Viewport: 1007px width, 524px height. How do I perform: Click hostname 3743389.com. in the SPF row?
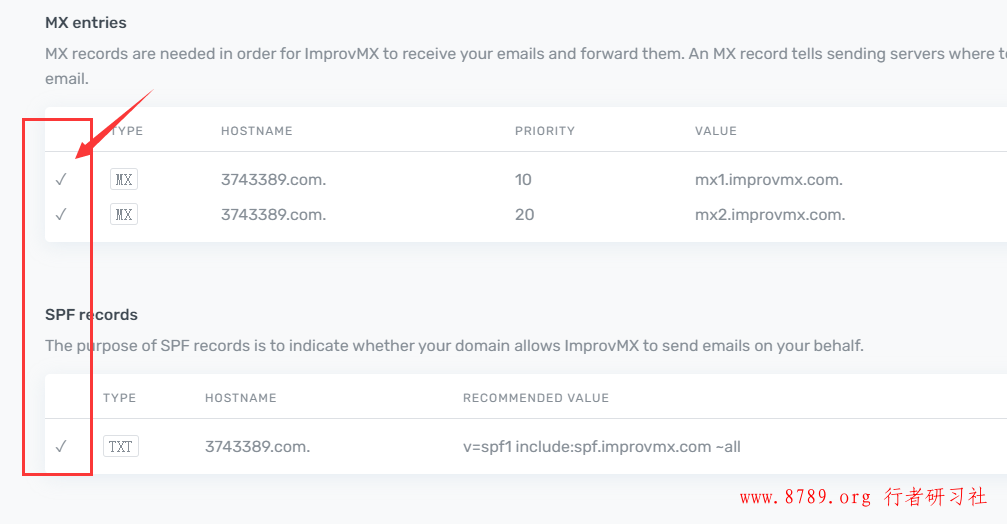coord(258,447)
